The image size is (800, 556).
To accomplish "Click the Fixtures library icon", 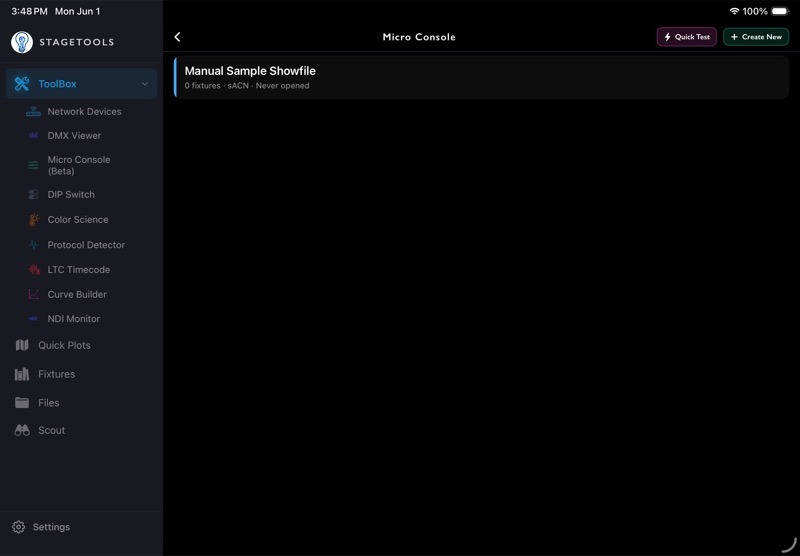I will 22,374.
